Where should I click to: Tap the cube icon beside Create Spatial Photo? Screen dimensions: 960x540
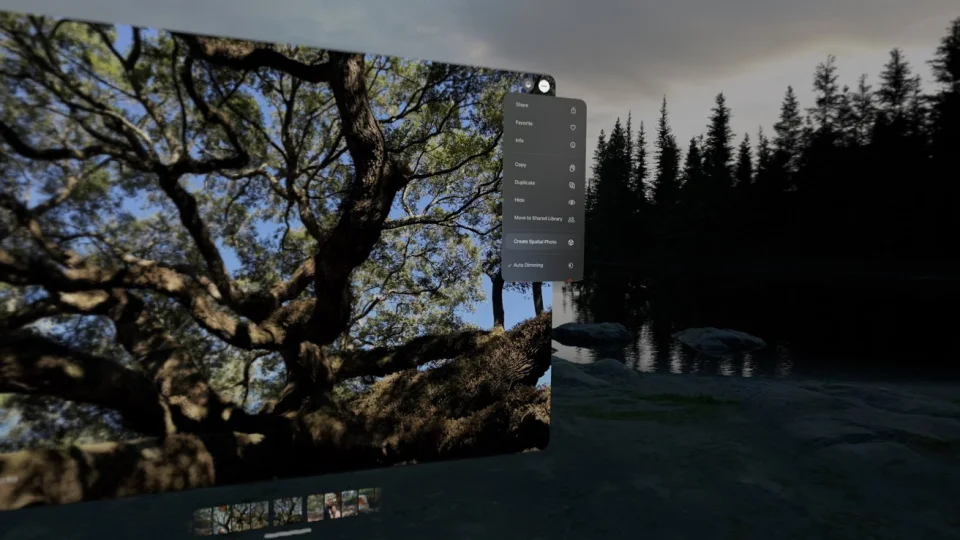pos(570,242)
